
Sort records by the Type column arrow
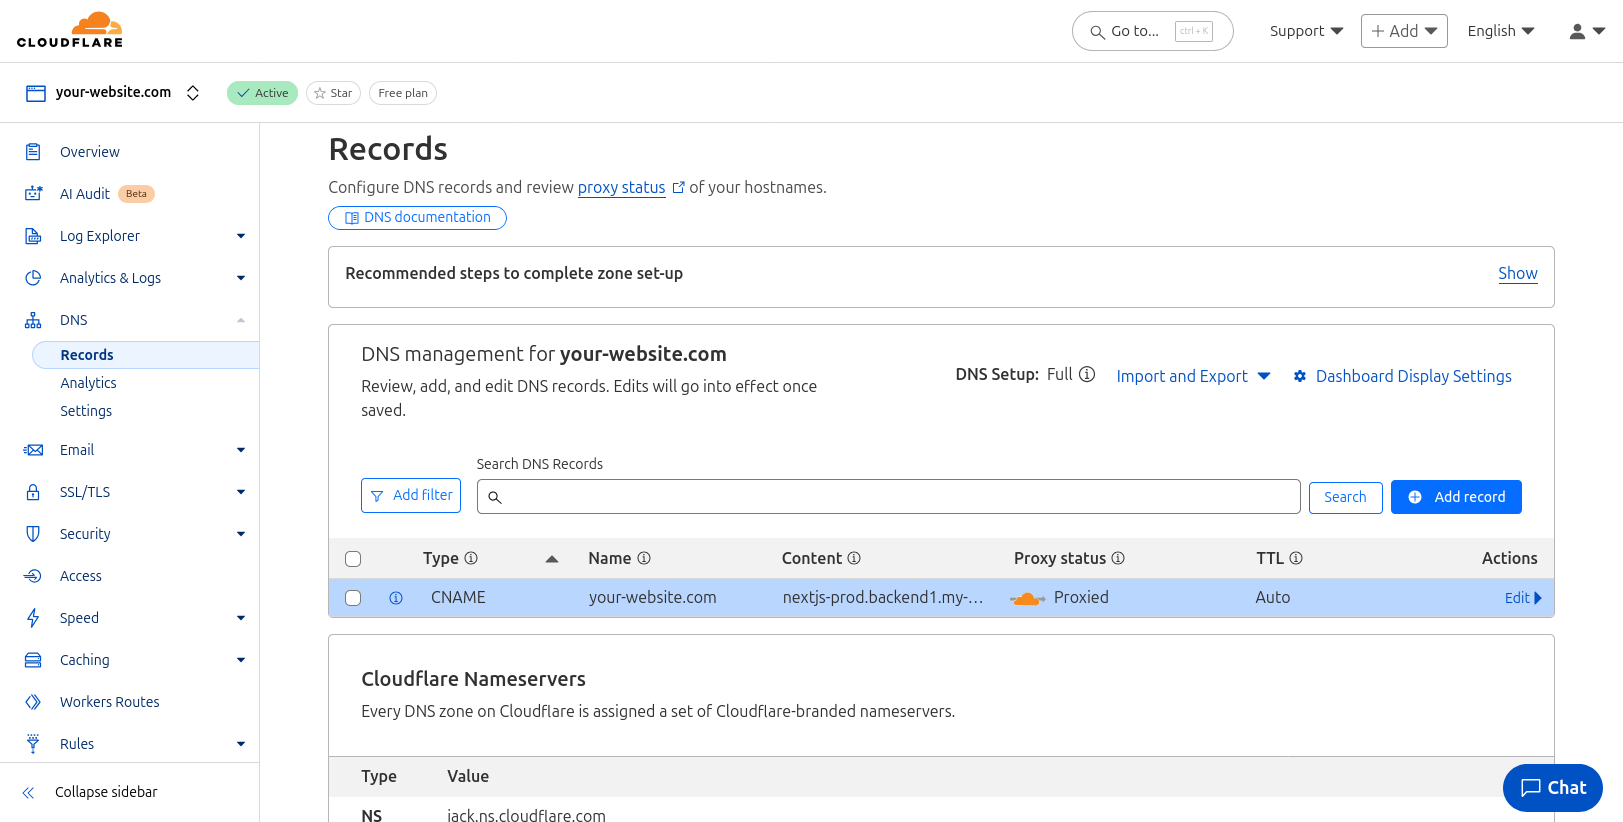click(551, 559)
